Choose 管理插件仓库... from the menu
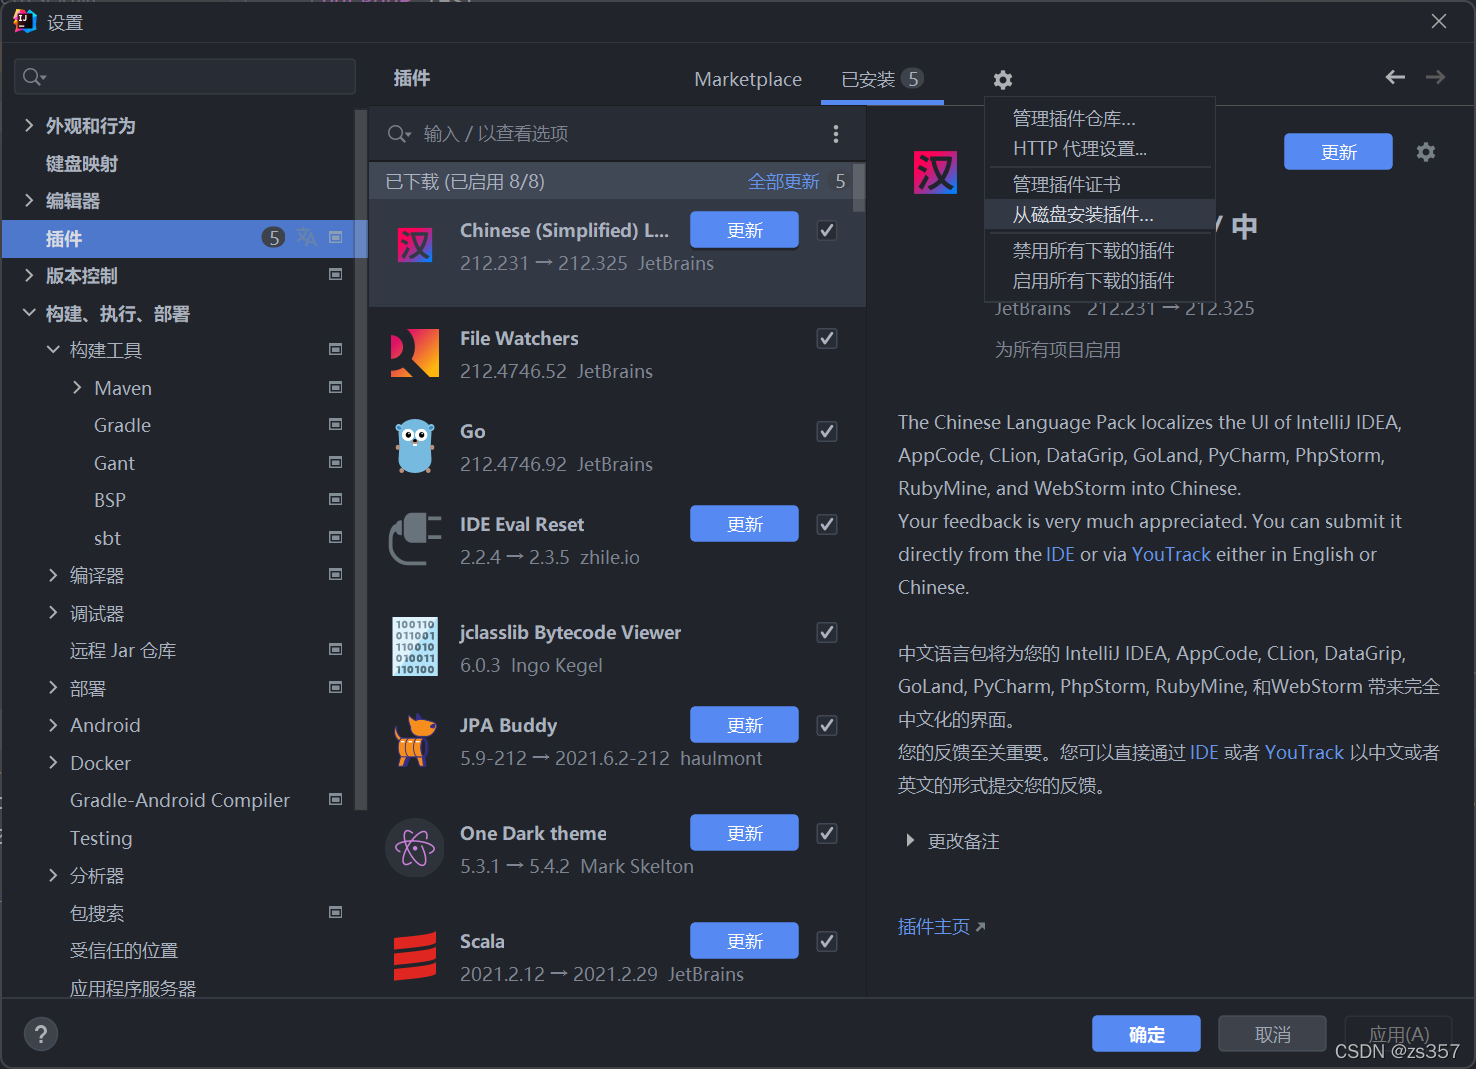This screenshot has height=1069, width=1476. (1100, 119)
